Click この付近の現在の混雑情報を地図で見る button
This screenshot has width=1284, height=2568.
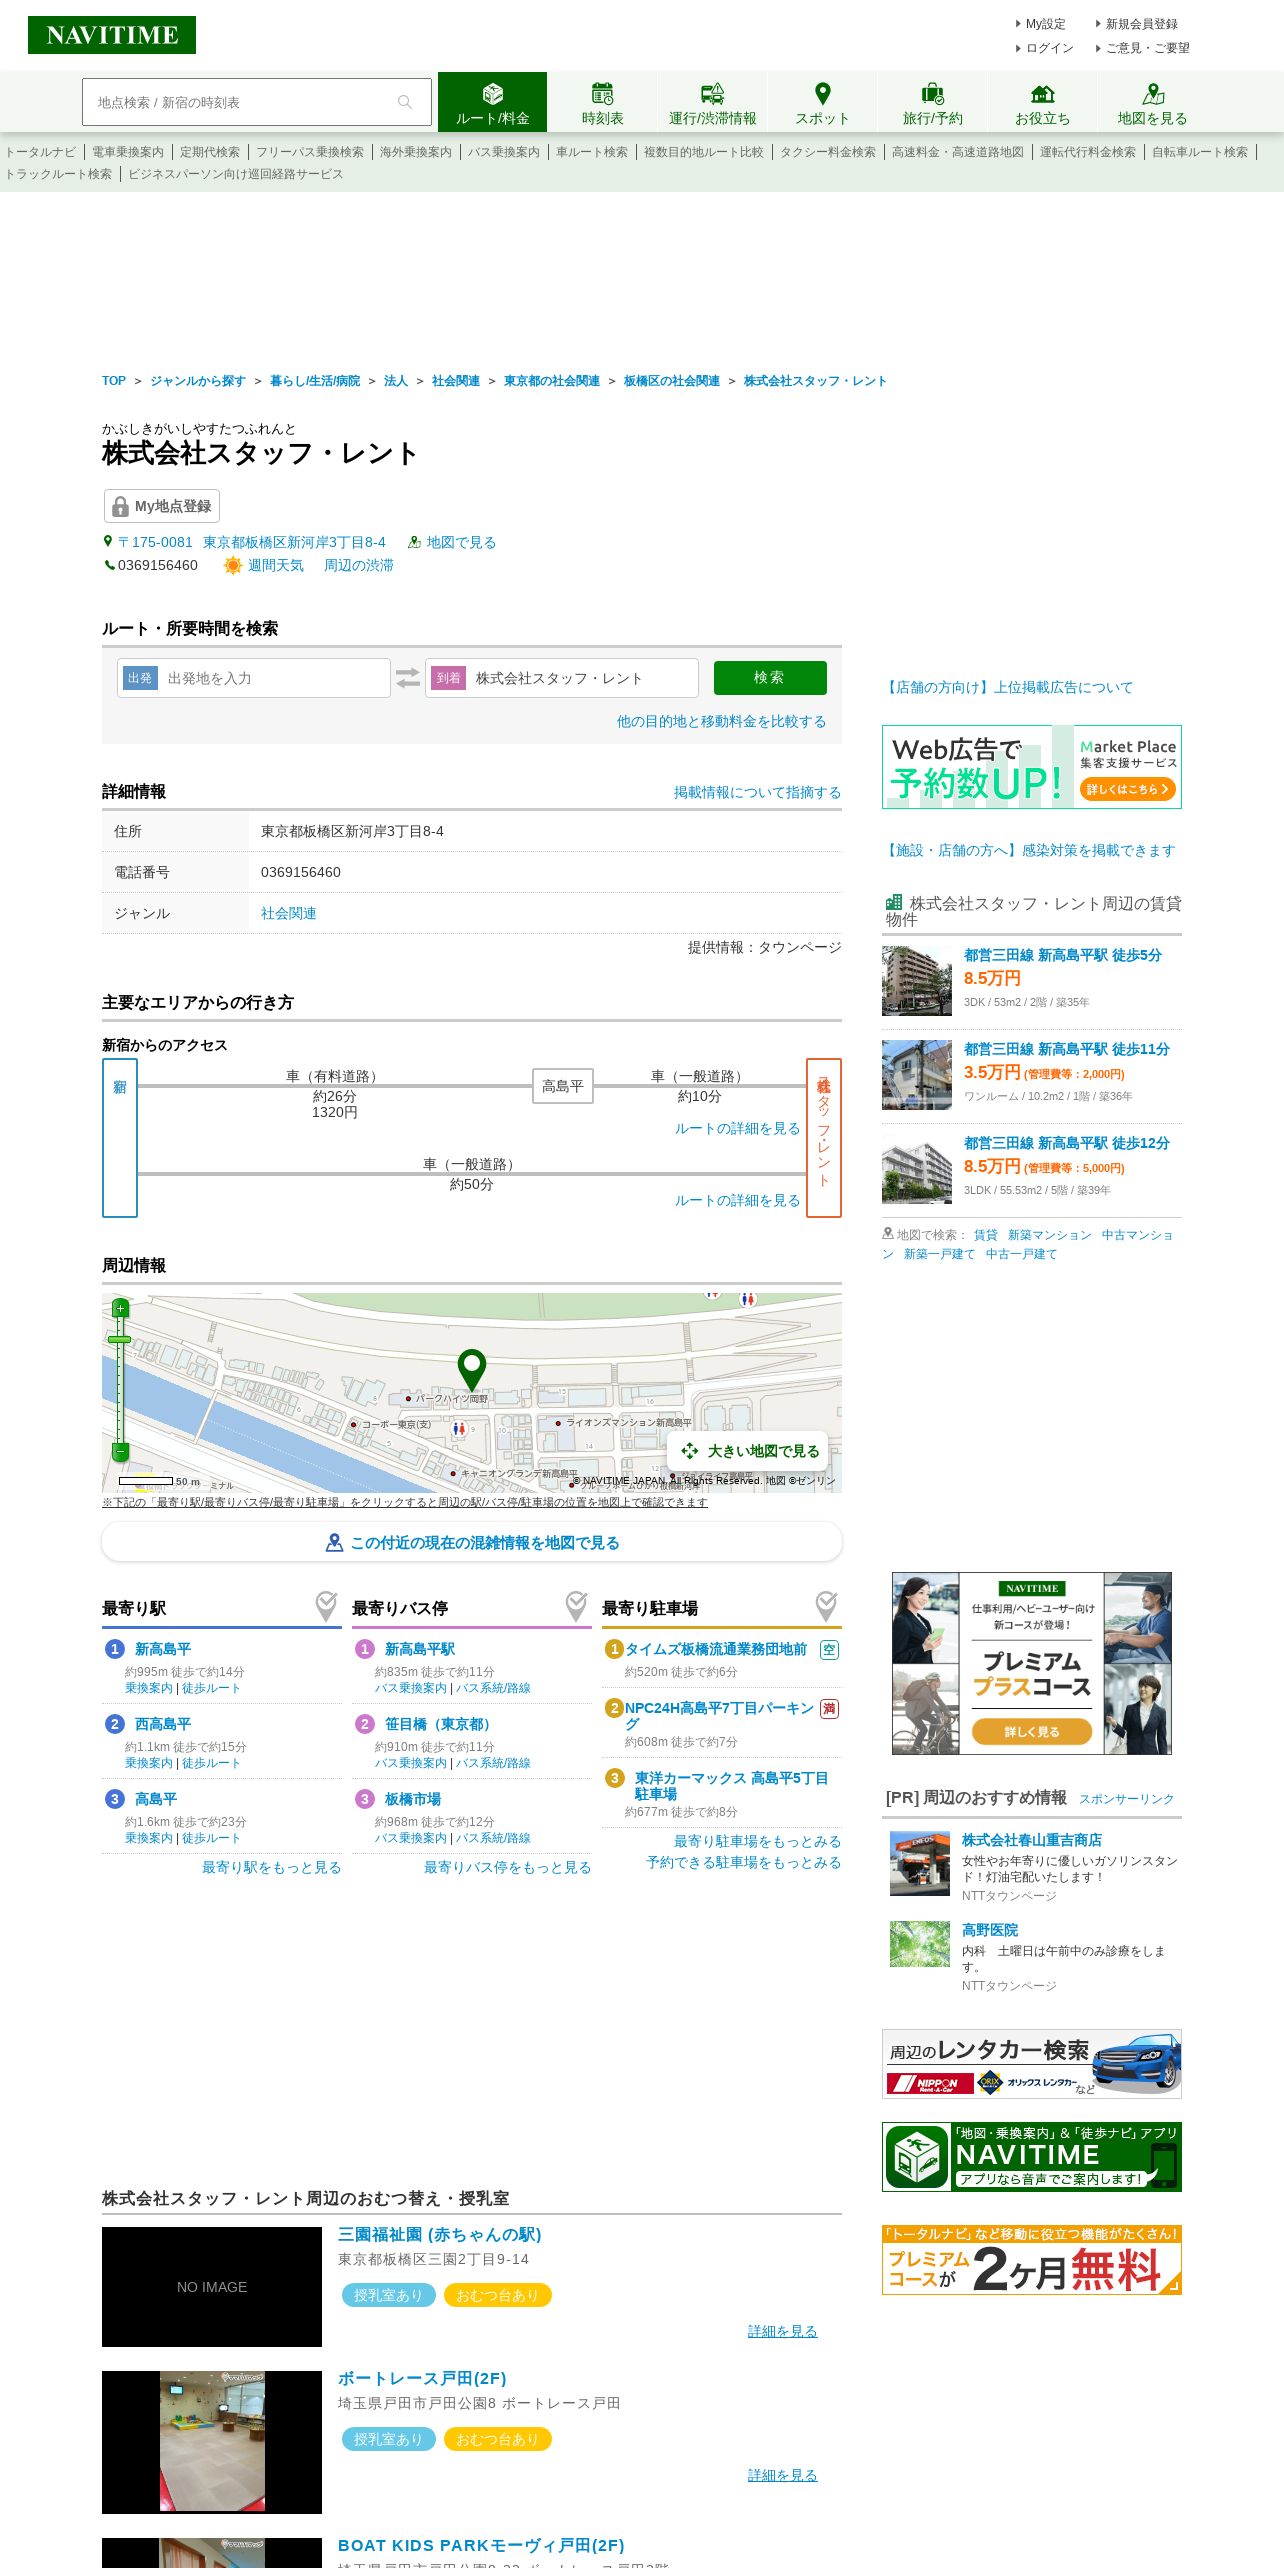tap(472, 1542)
